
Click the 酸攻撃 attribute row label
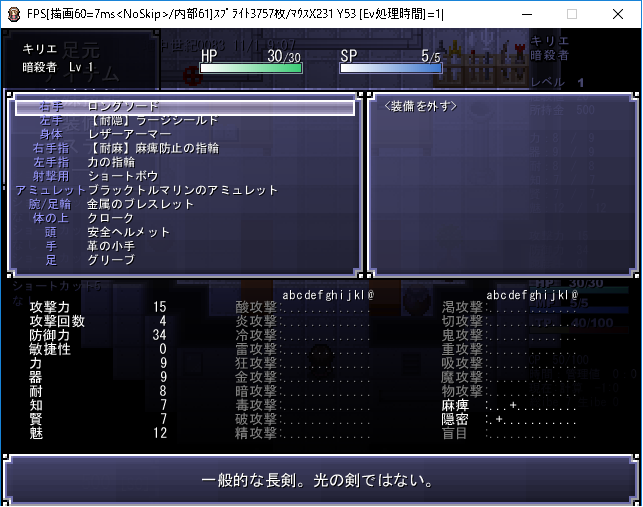[x=256, y=307]
